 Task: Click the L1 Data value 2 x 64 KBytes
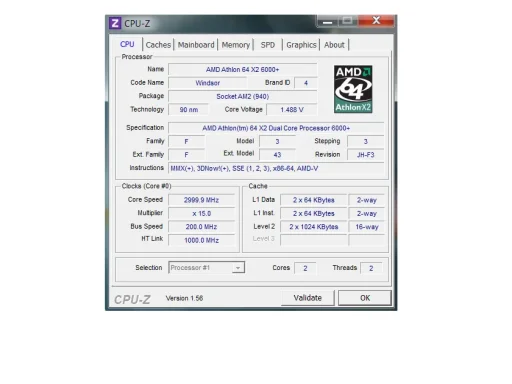(x=313, y=200)
